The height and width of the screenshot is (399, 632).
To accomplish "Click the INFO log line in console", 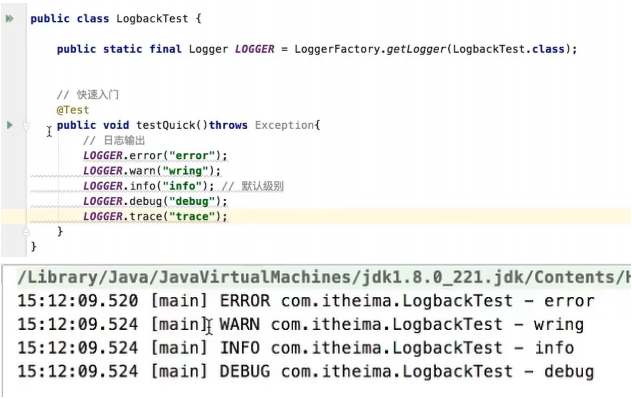I will tap(296, 348).
